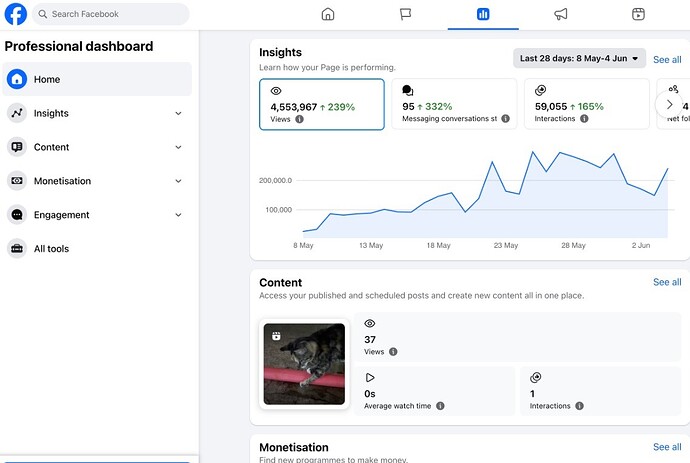Open the Last 28 days date range dropdown
Viewport: 690px width, 463px height.
579,59
